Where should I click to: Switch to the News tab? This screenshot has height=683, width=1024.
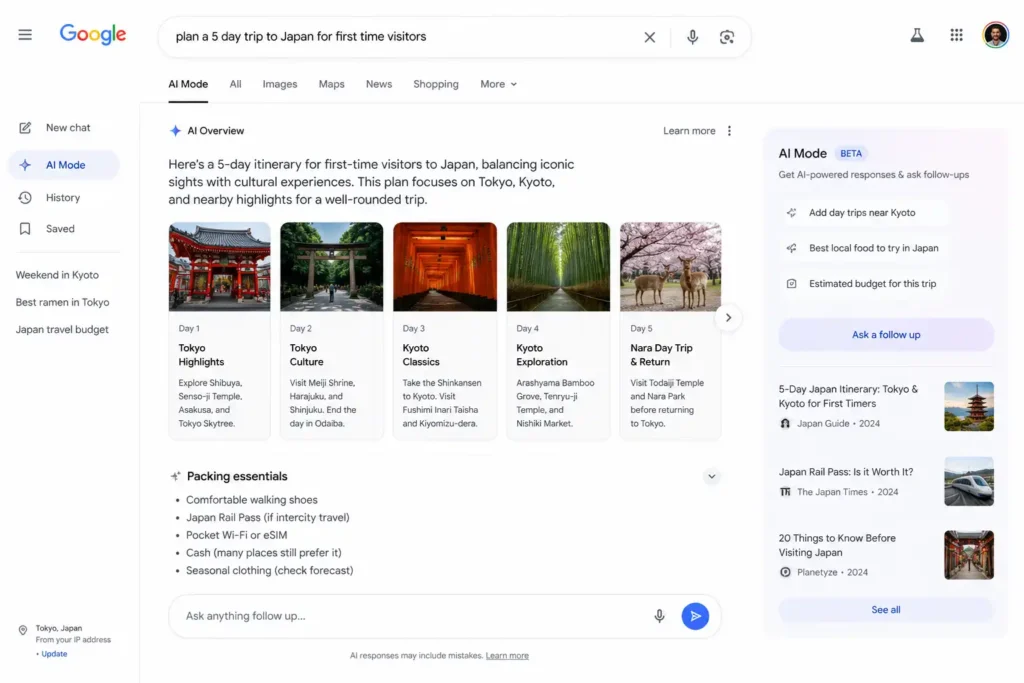[379, 84]
